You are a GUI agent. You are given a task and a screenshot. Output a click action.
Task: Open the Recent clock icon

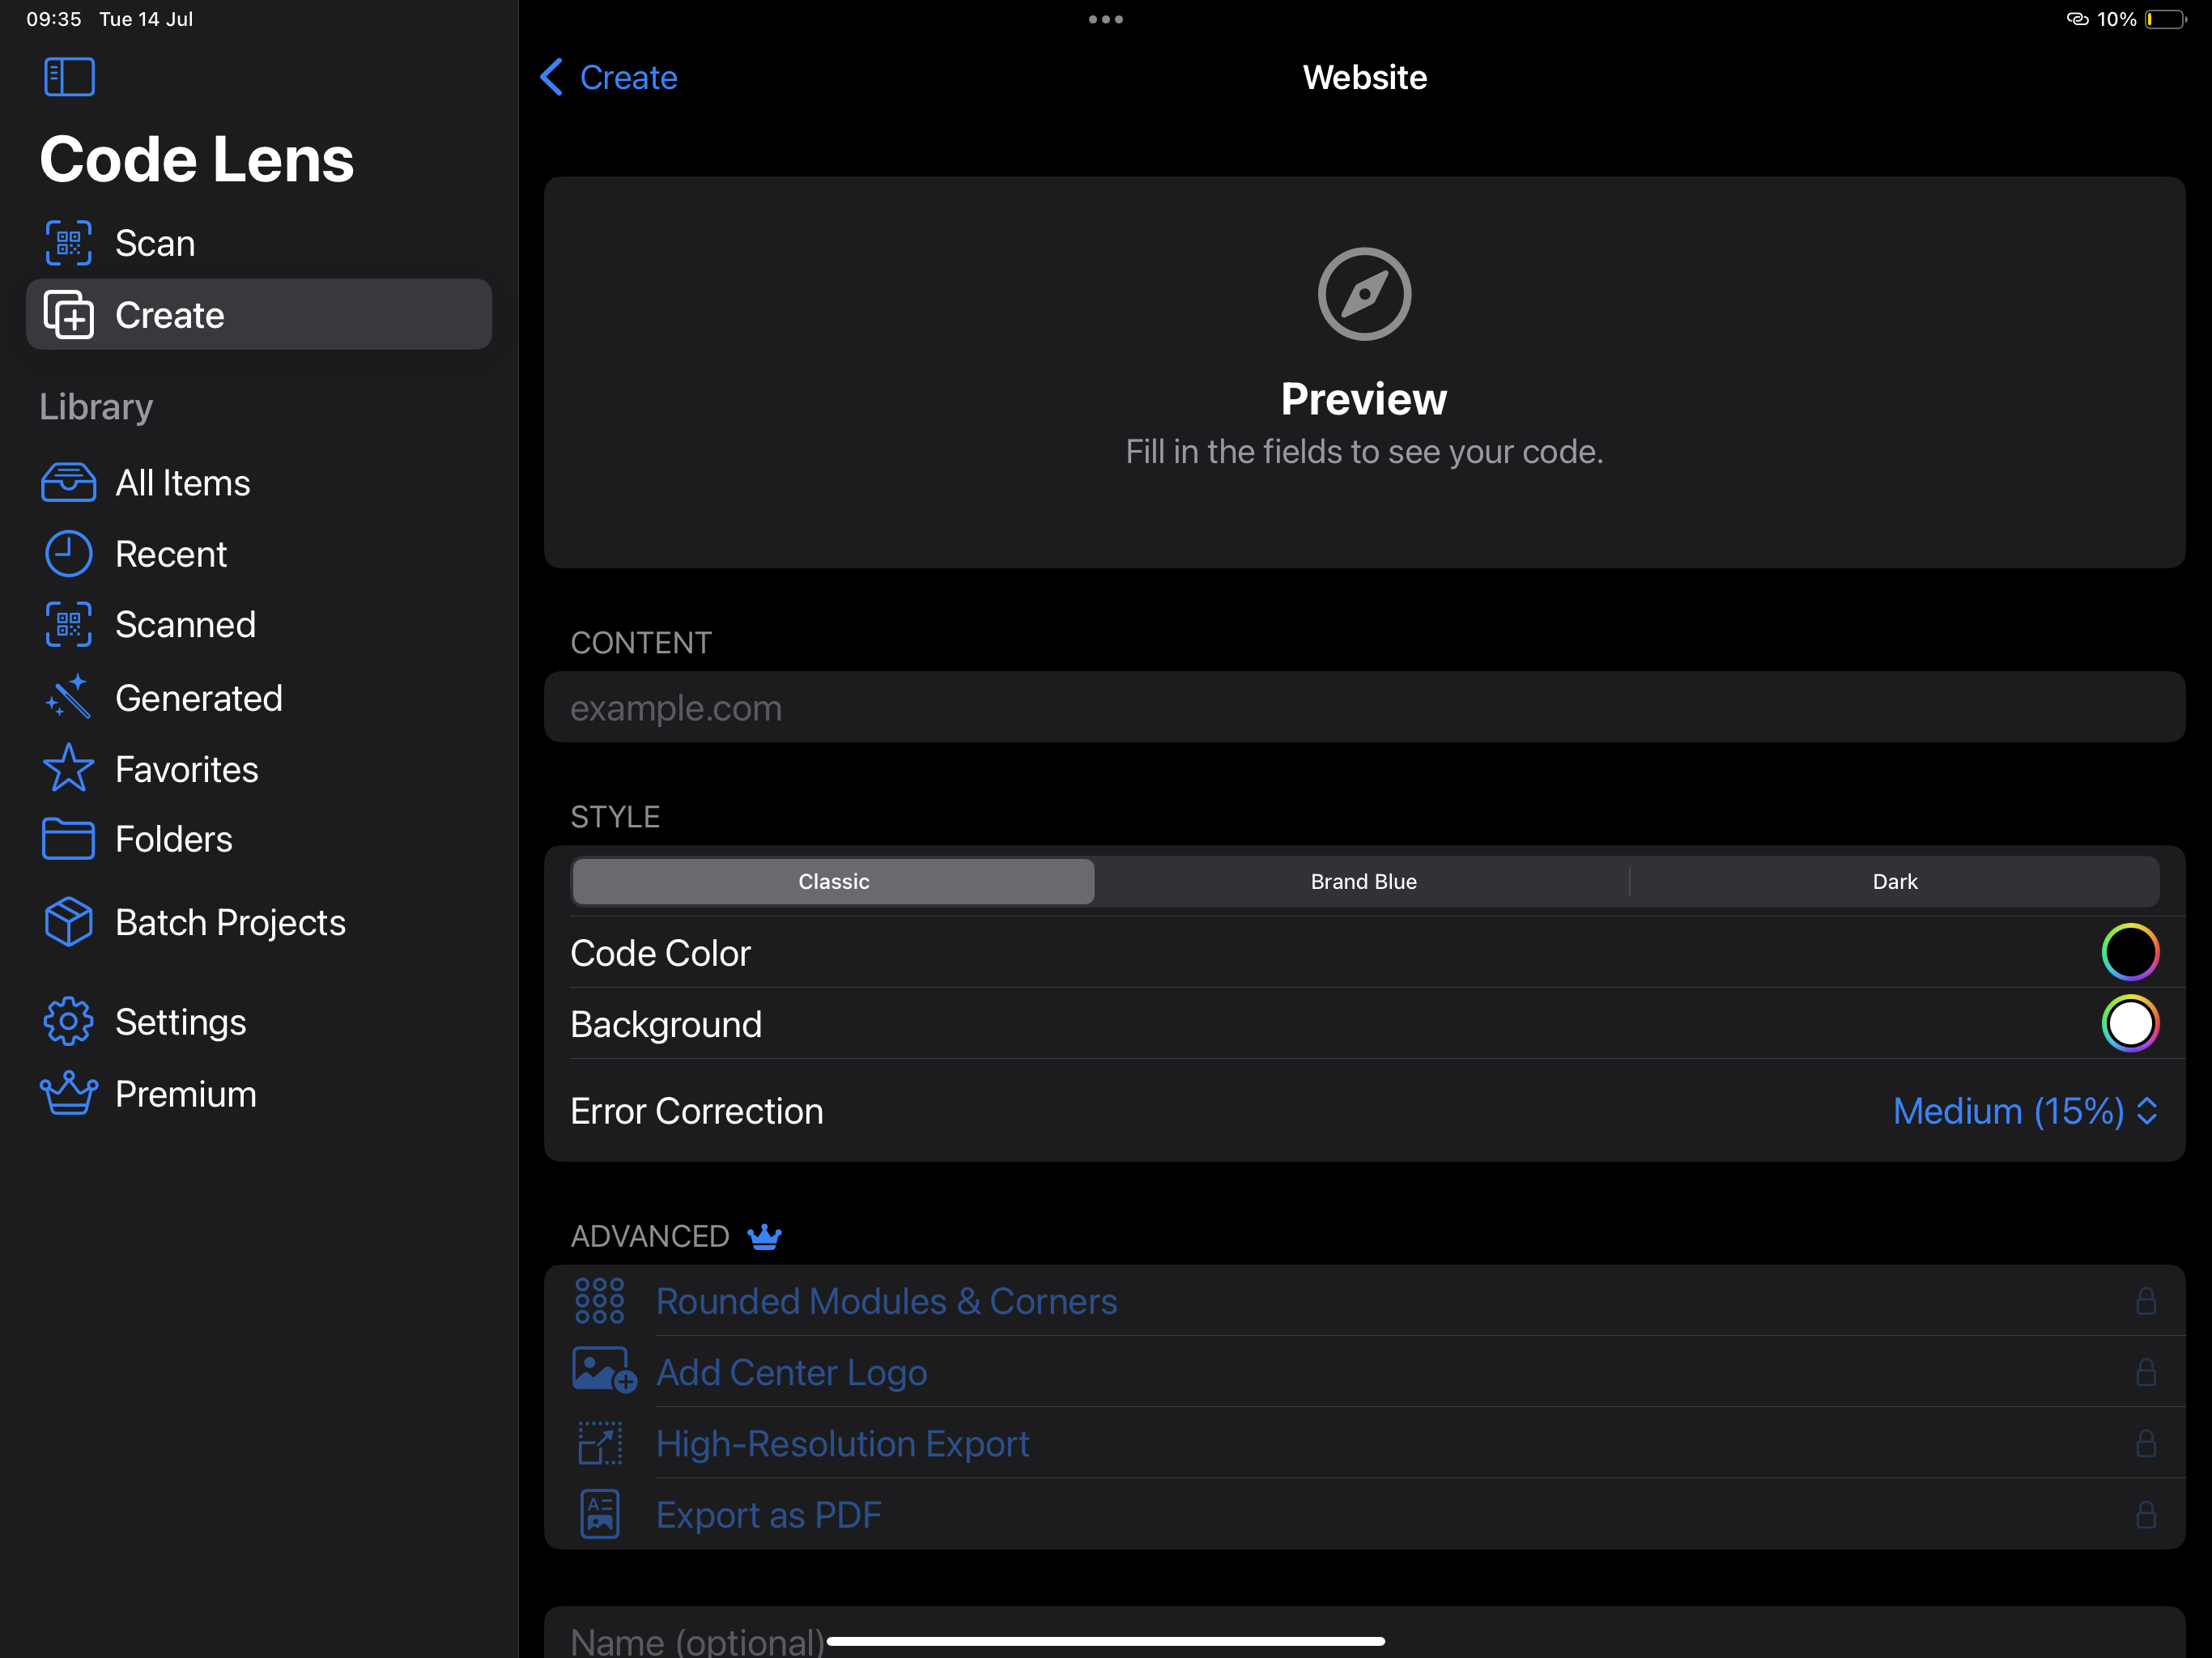coord(68,554)
